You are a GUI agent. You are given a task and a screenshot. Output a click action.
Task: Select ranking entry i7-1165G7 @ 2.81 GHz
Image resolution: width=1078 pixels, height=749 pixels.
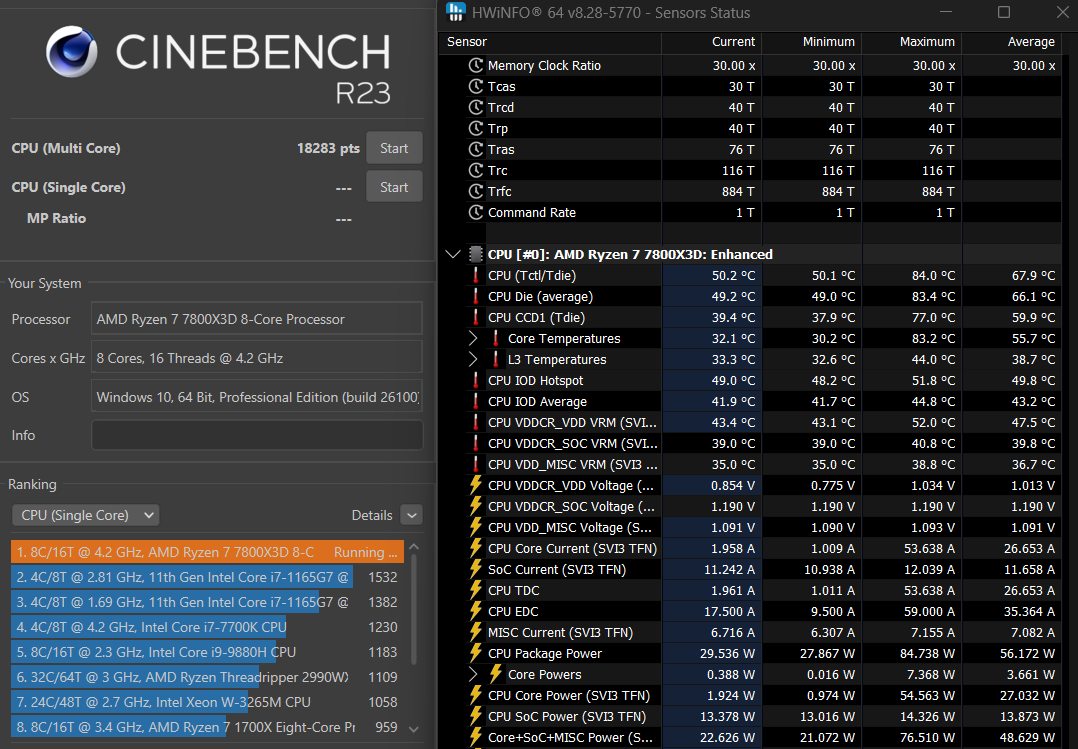click(208, 577)
